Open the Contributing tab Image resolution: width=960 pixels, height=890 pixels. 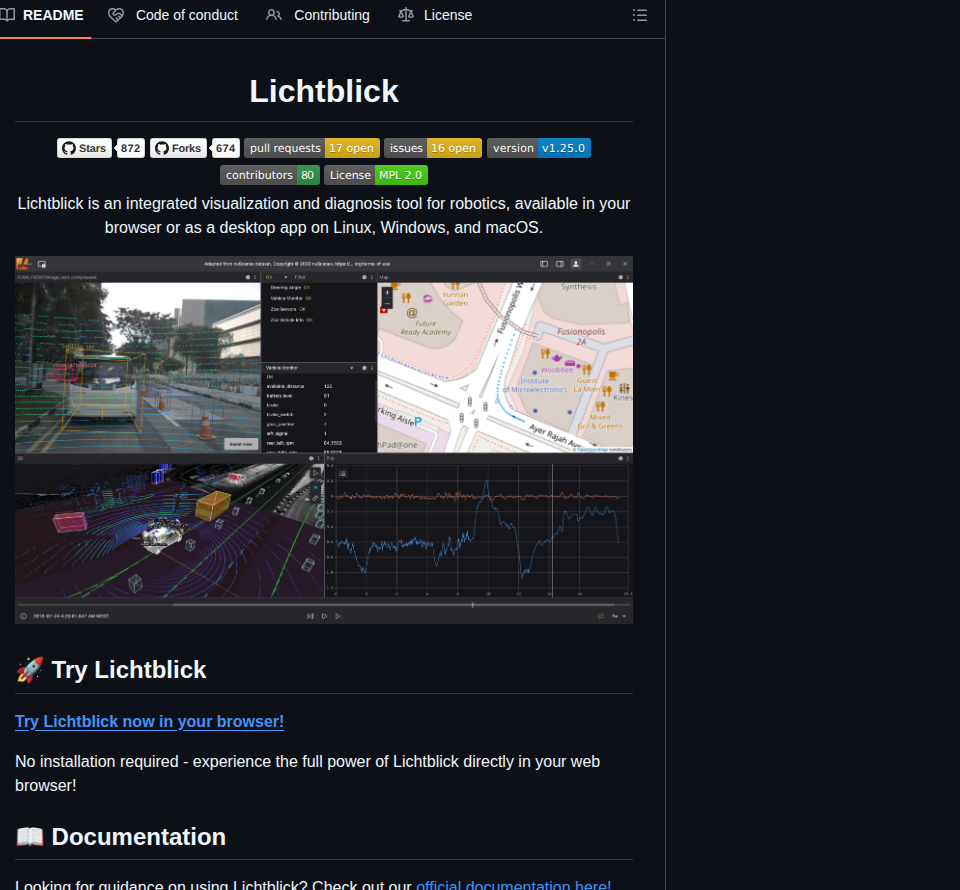tap(318, 15)
